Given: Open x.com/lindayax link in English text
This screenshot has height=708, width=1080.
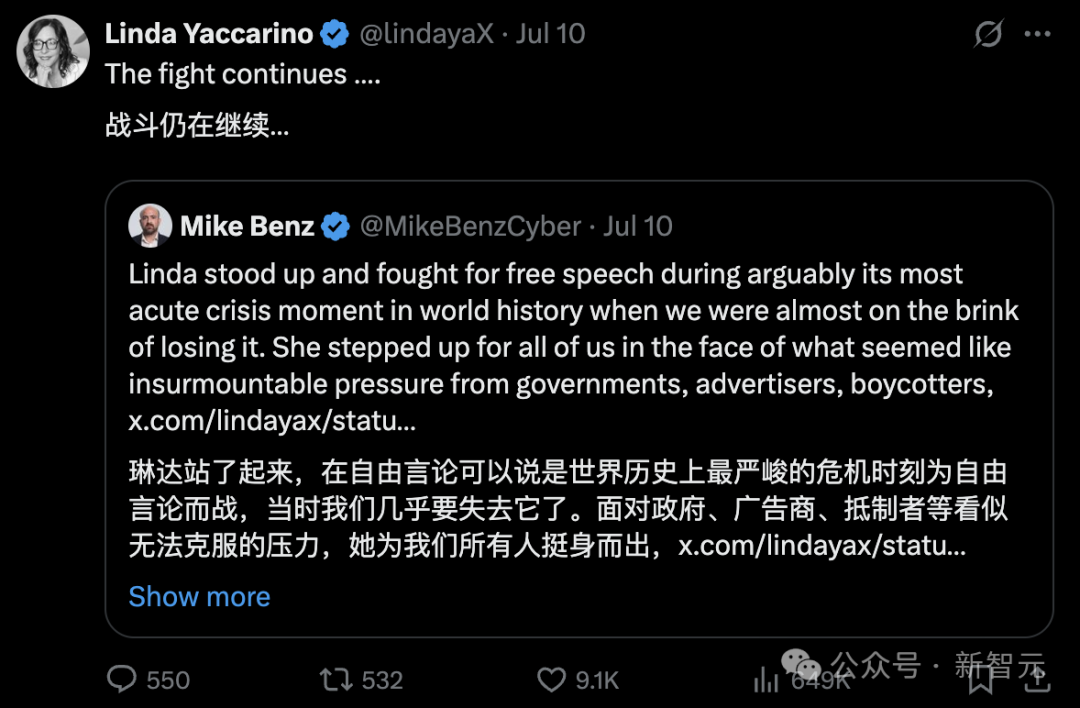Looking at the screenshot, I should 272,420.
